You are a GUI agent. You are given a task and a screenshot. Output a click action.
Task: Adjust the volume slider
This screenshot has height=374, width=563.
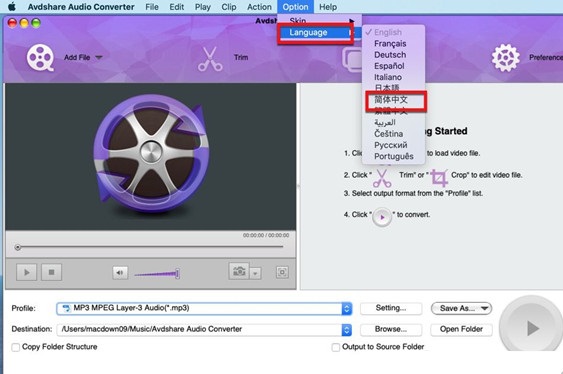coord(157,274)
